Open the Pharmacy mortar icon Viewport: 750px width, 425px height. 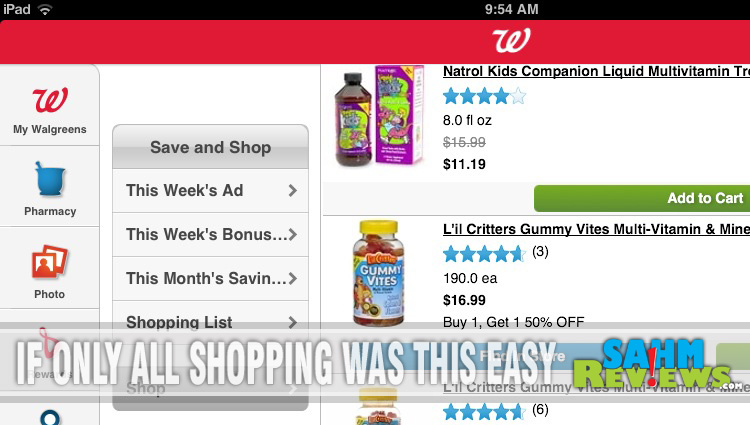[x=50, y=179]
